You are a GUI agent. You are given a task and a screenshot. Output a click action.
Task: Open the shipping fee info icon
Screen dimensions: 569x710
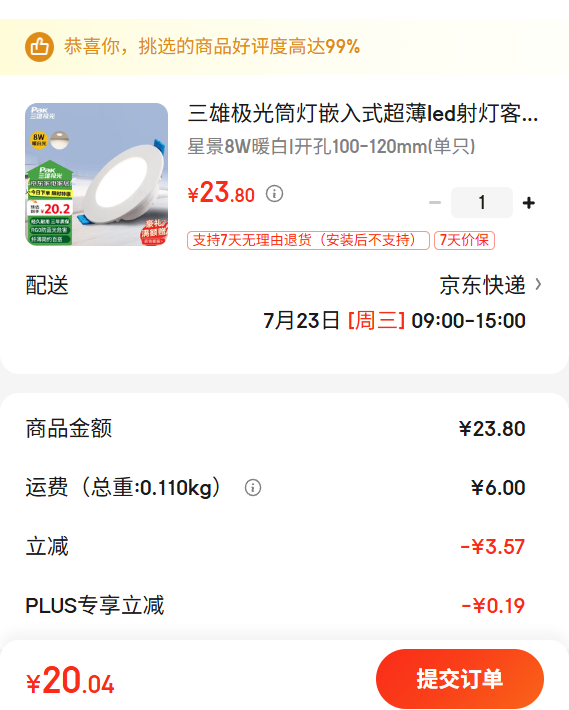pyautogui.click(x=253, y=488)
